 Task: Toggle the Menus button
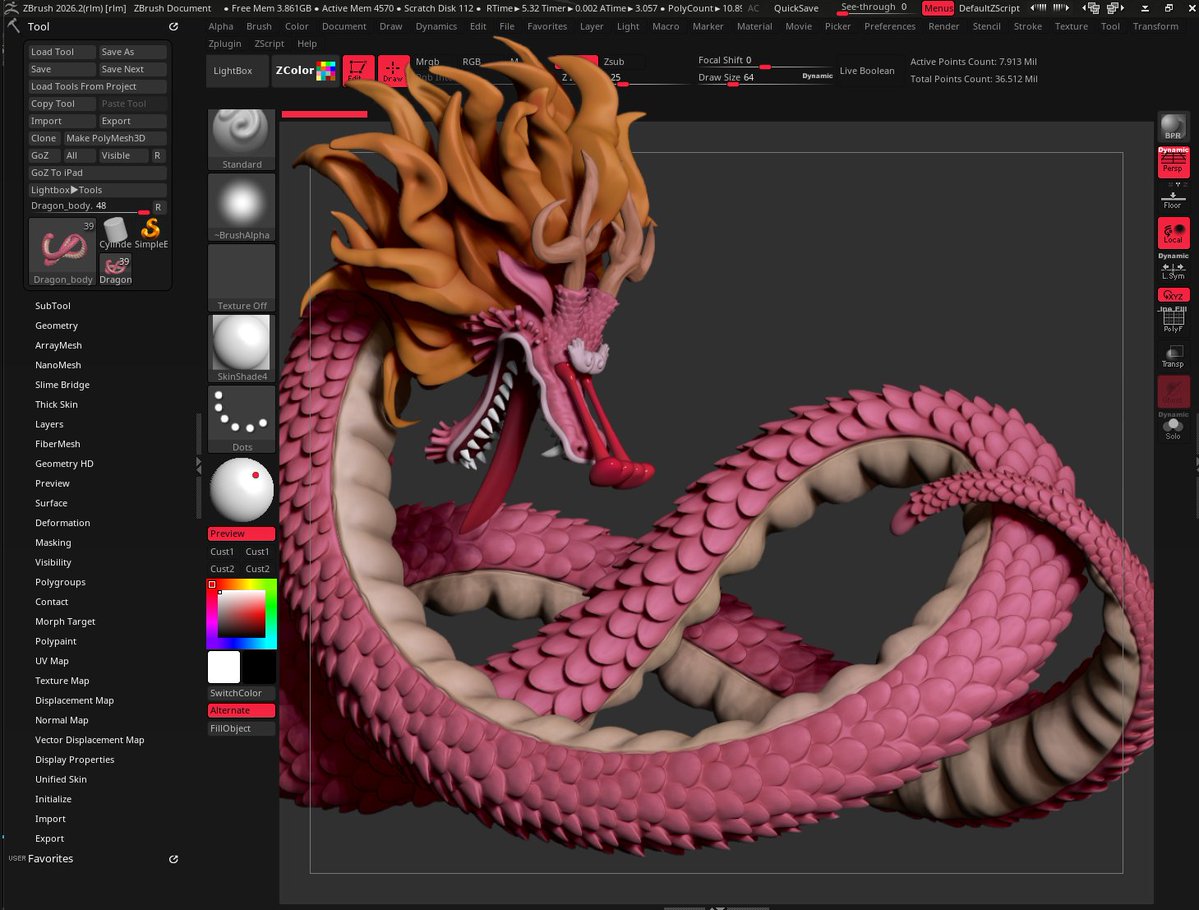pos(937,8)
